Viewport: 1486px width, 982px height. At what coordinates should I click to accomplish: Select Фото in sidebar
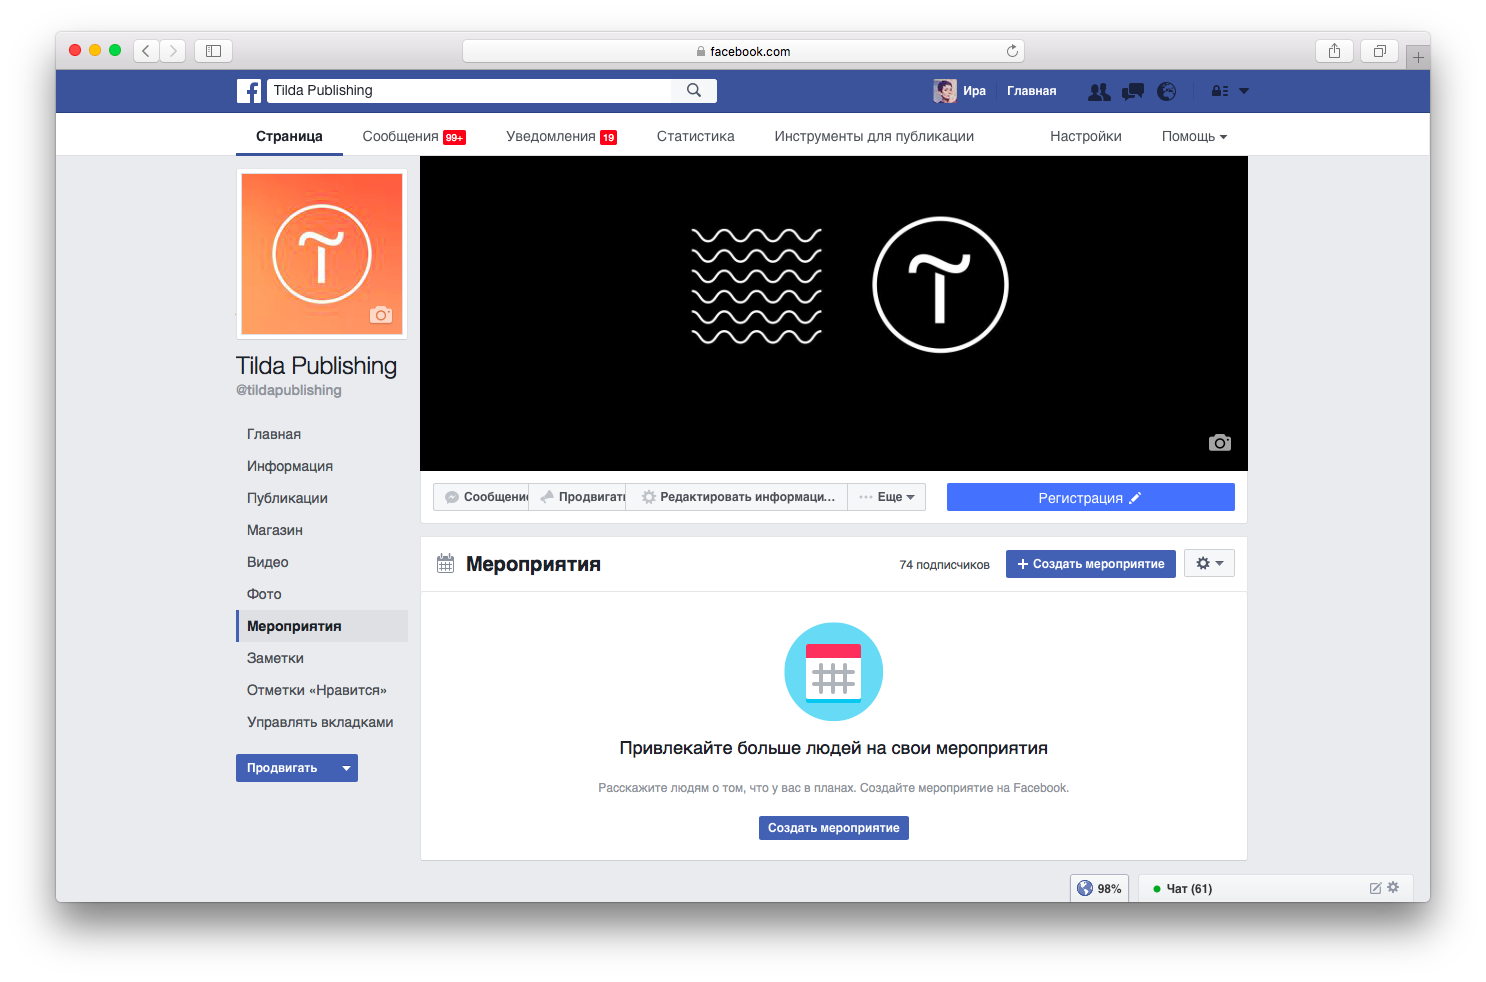[x=264, y=594]
